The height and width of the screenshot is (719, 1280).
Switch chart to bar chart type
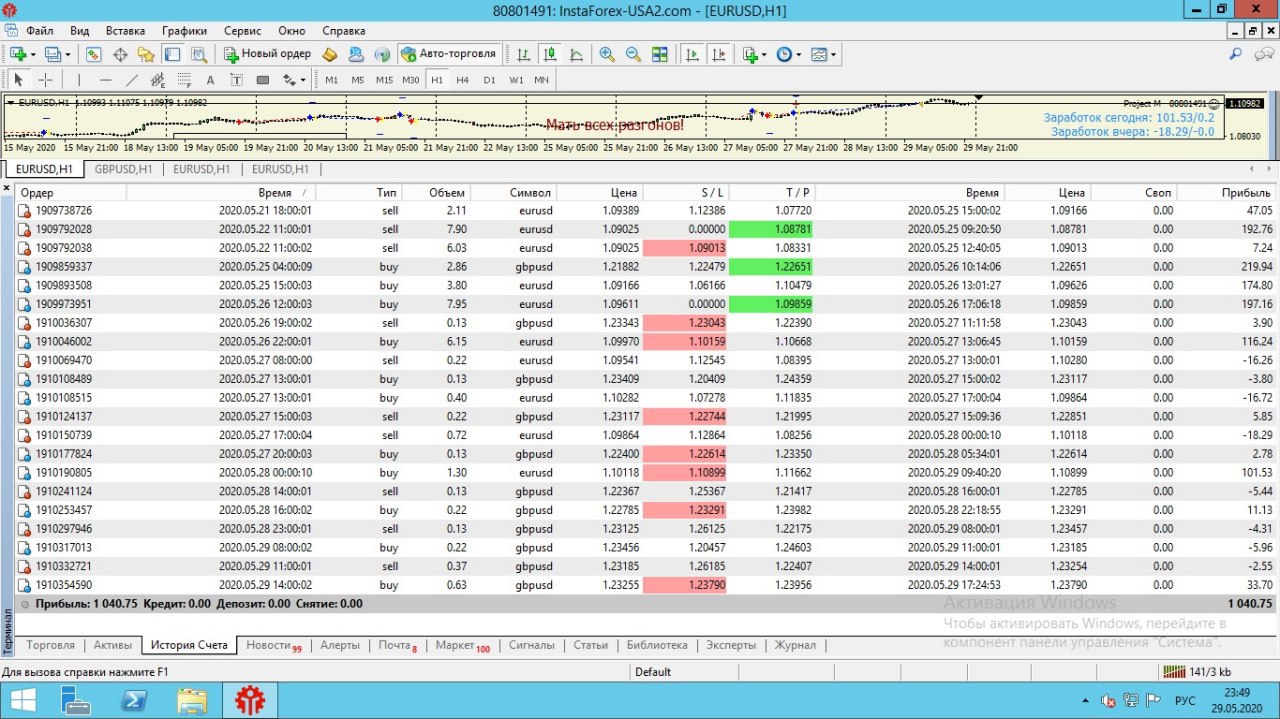523,54
